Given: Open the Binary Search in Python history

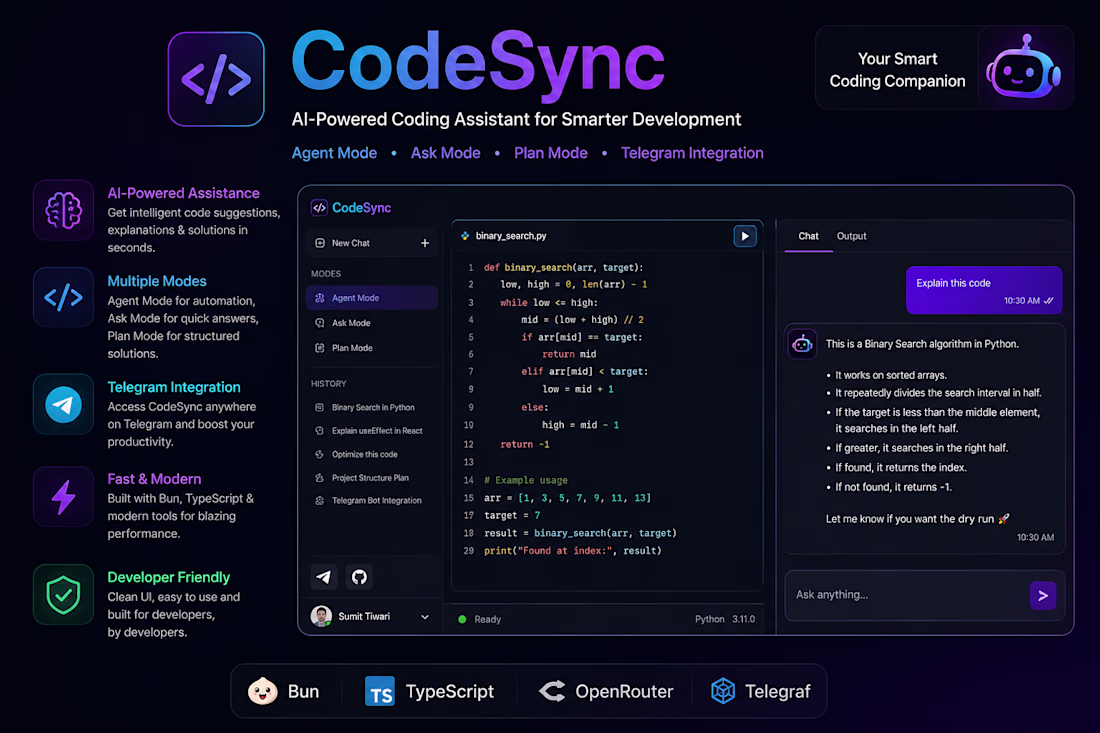Looking at the screenshot, I should 372,408.
